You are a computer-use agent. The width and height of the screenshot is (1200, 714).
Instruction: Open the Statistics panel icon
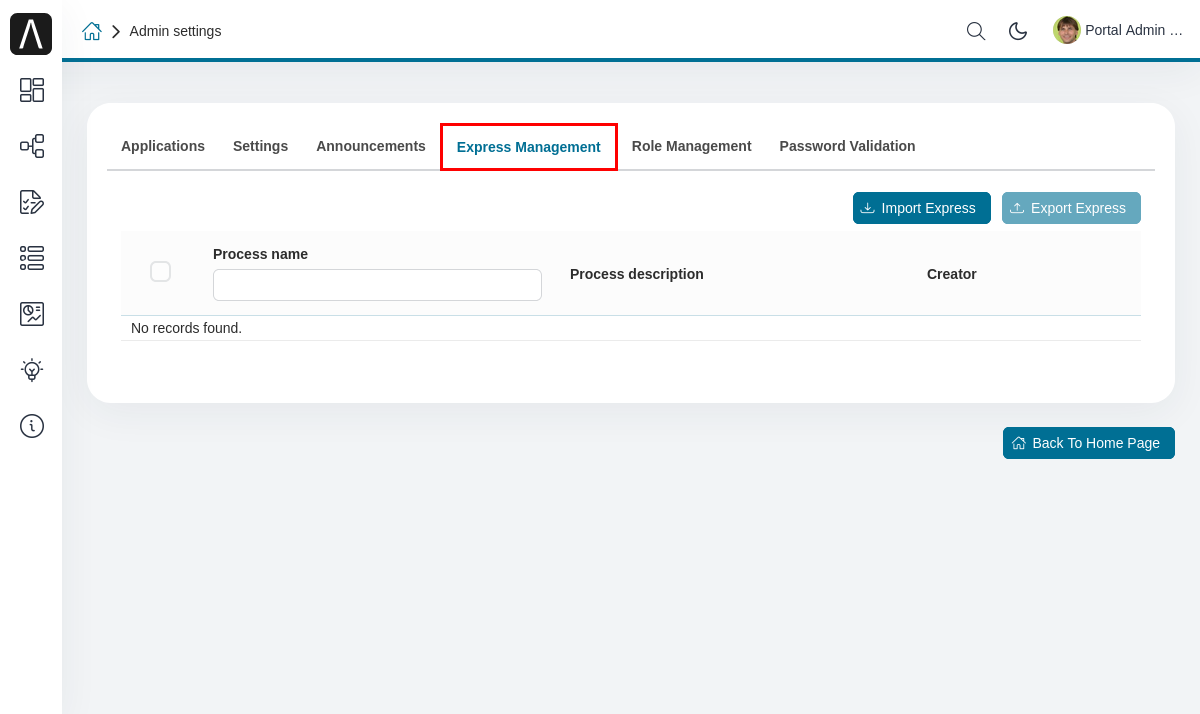pos(31,313)
